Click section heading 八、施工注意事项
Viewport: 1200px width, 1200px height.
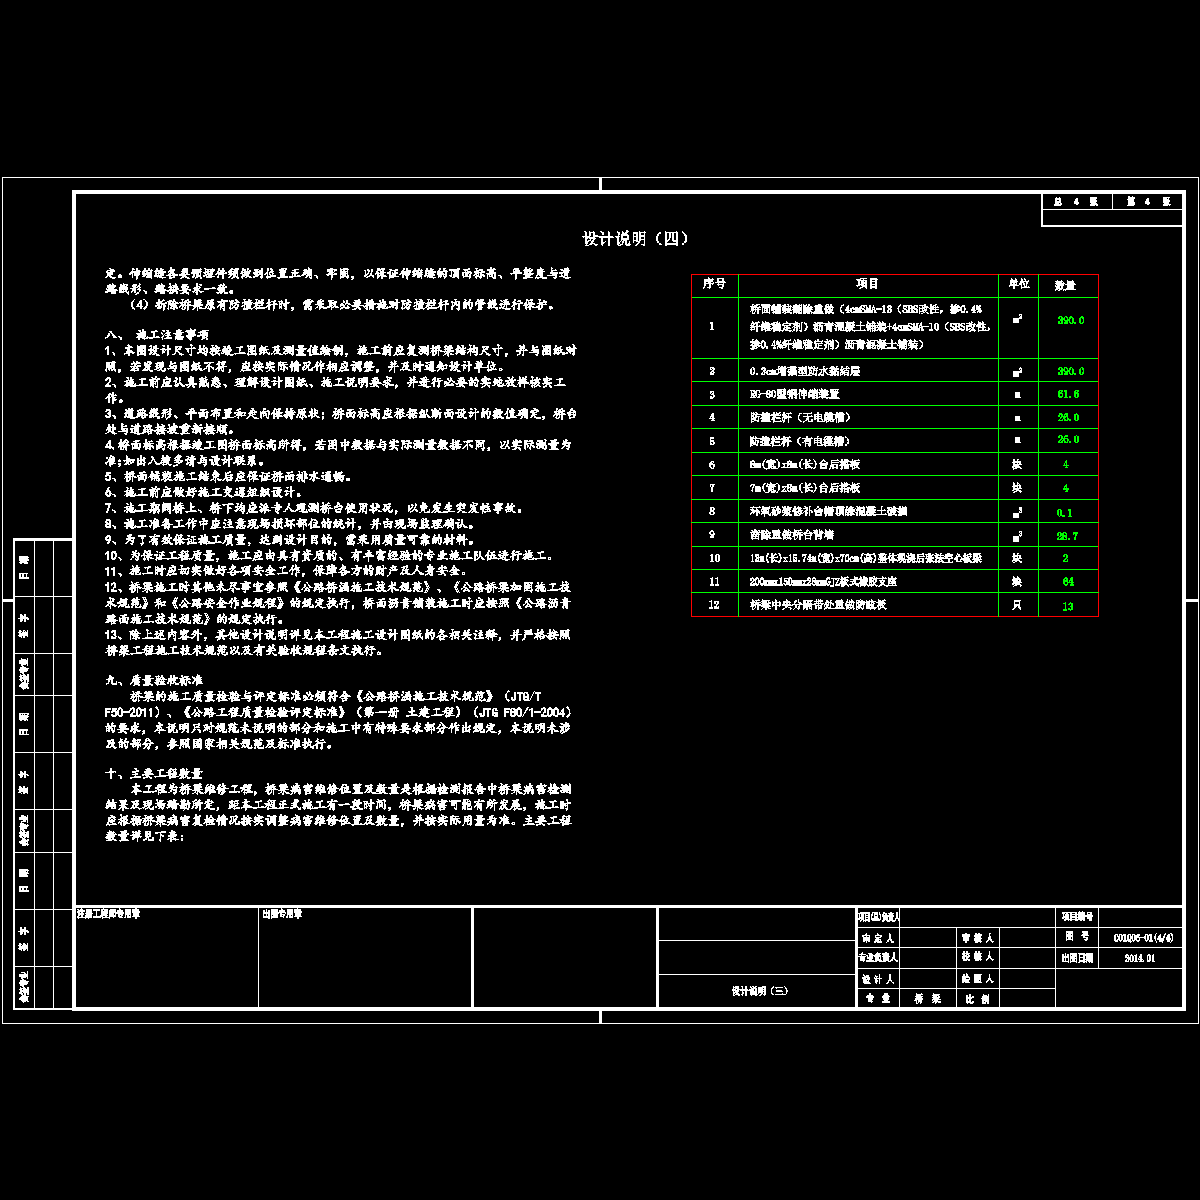(157, 335)
